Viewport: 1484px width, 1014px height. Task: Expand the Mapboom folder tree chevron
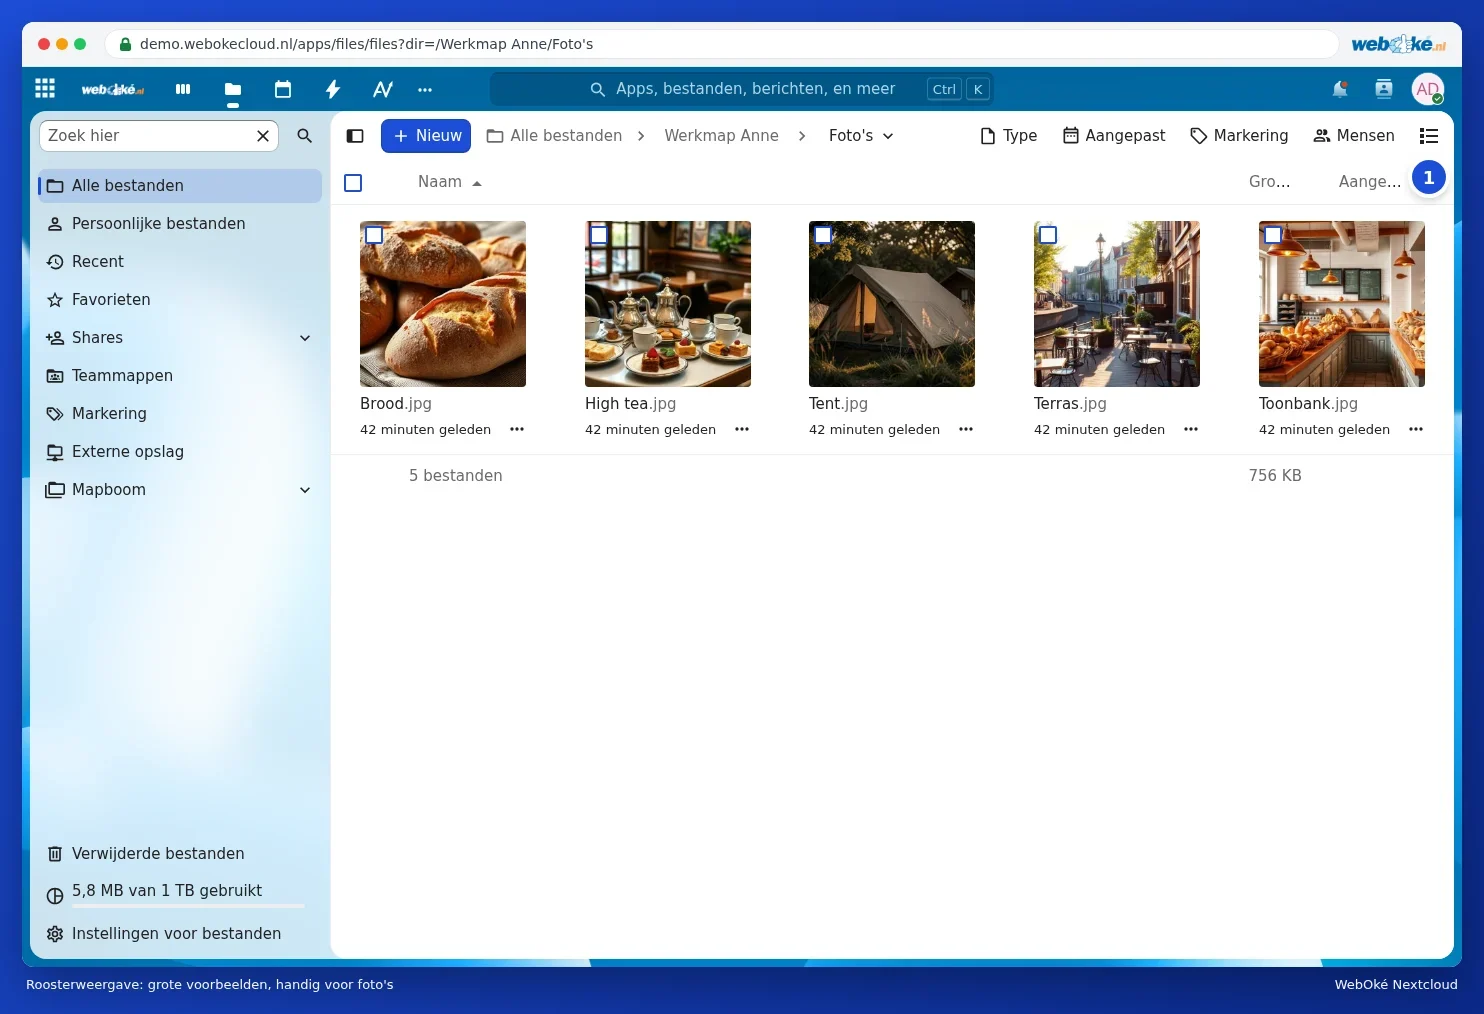coord(305,490)
